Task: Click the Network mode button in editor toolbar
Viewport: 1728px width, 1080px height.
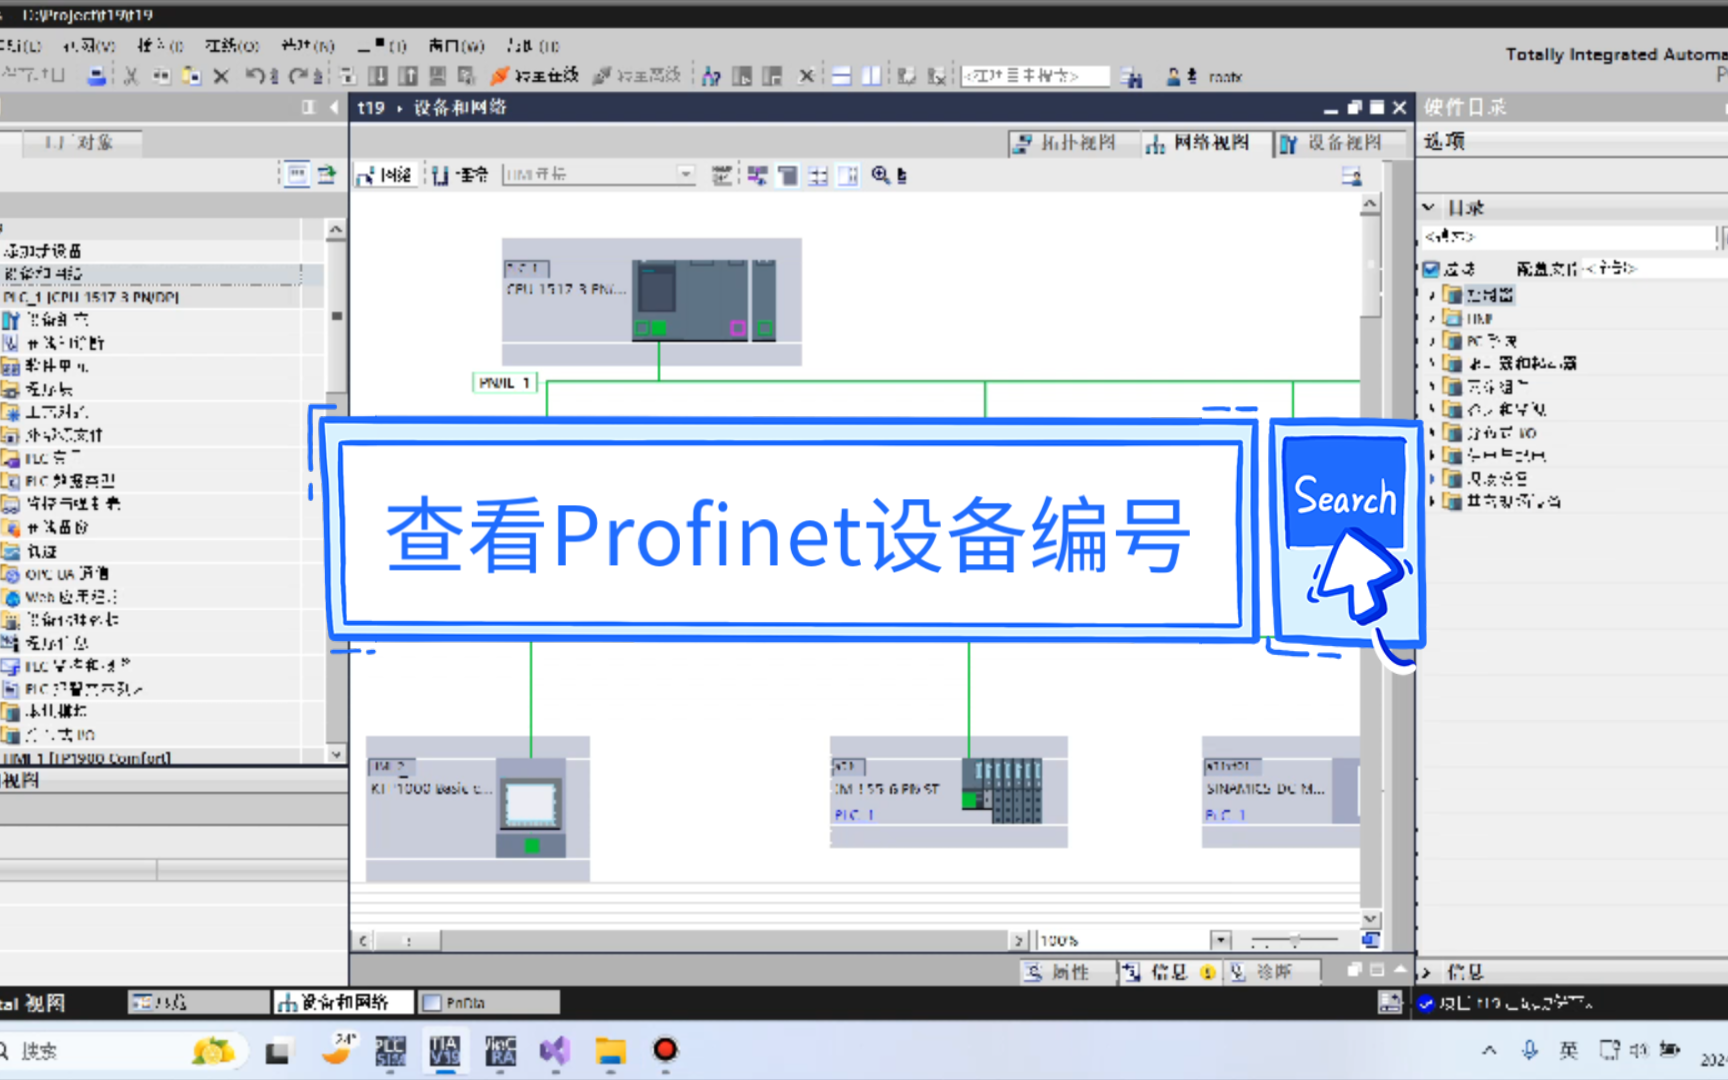Action: 384,175
